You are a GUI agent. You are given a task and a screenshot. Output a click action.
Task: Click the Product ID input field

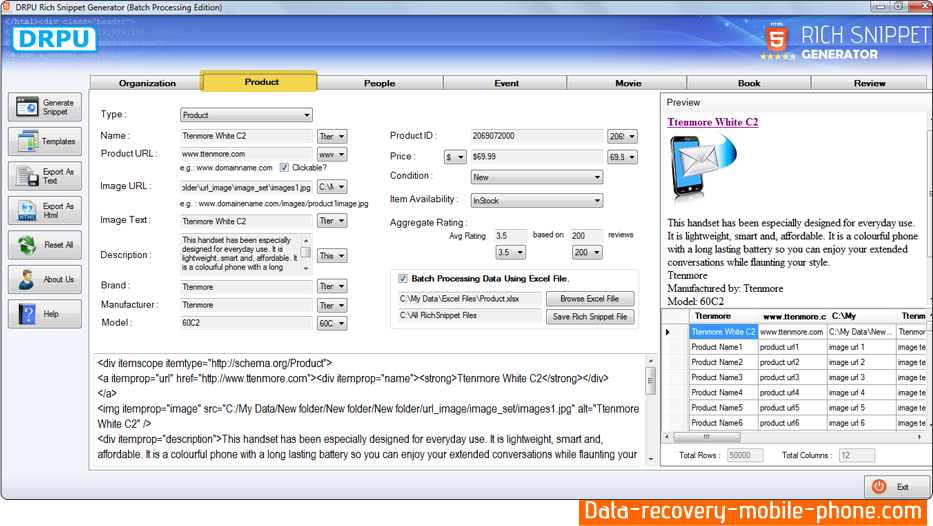click(537, 136)
